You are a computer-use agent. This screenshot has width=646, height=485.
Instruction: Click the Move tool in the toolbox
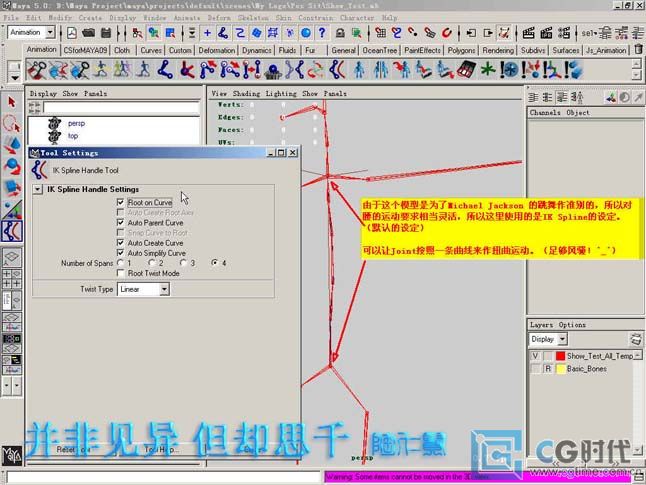(12, 145)
